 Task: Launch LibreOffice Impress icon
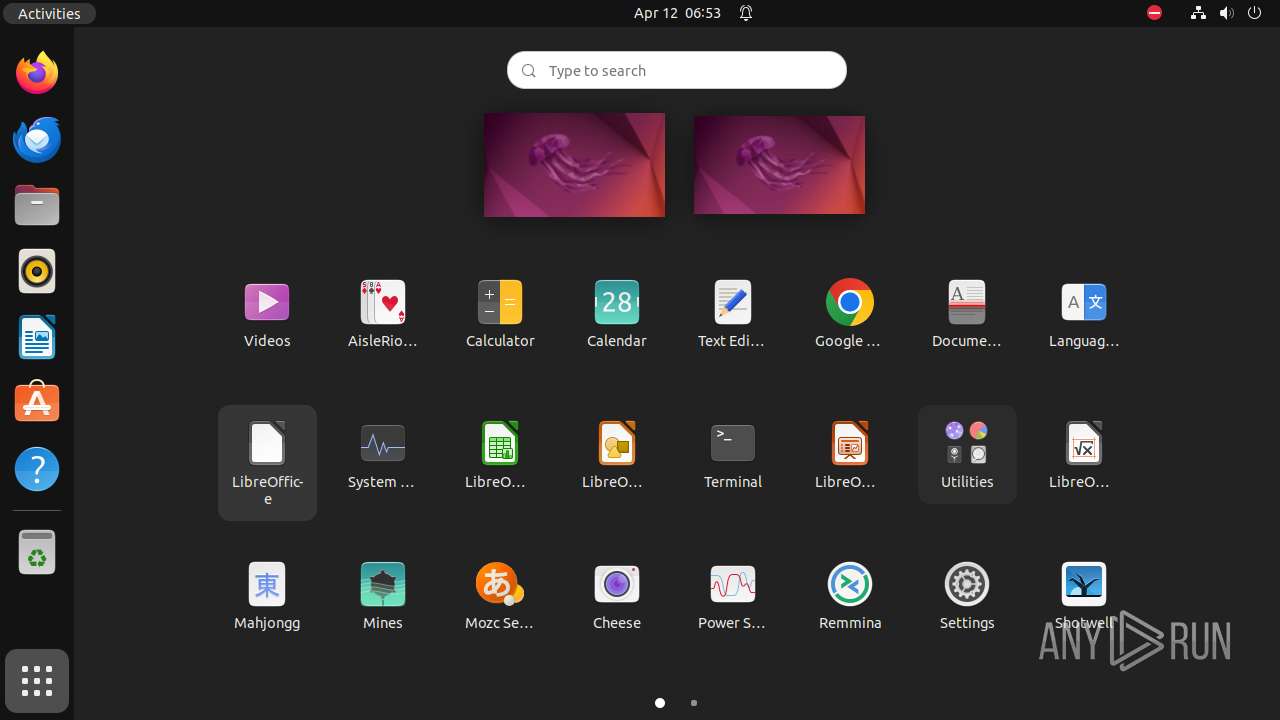850,455
